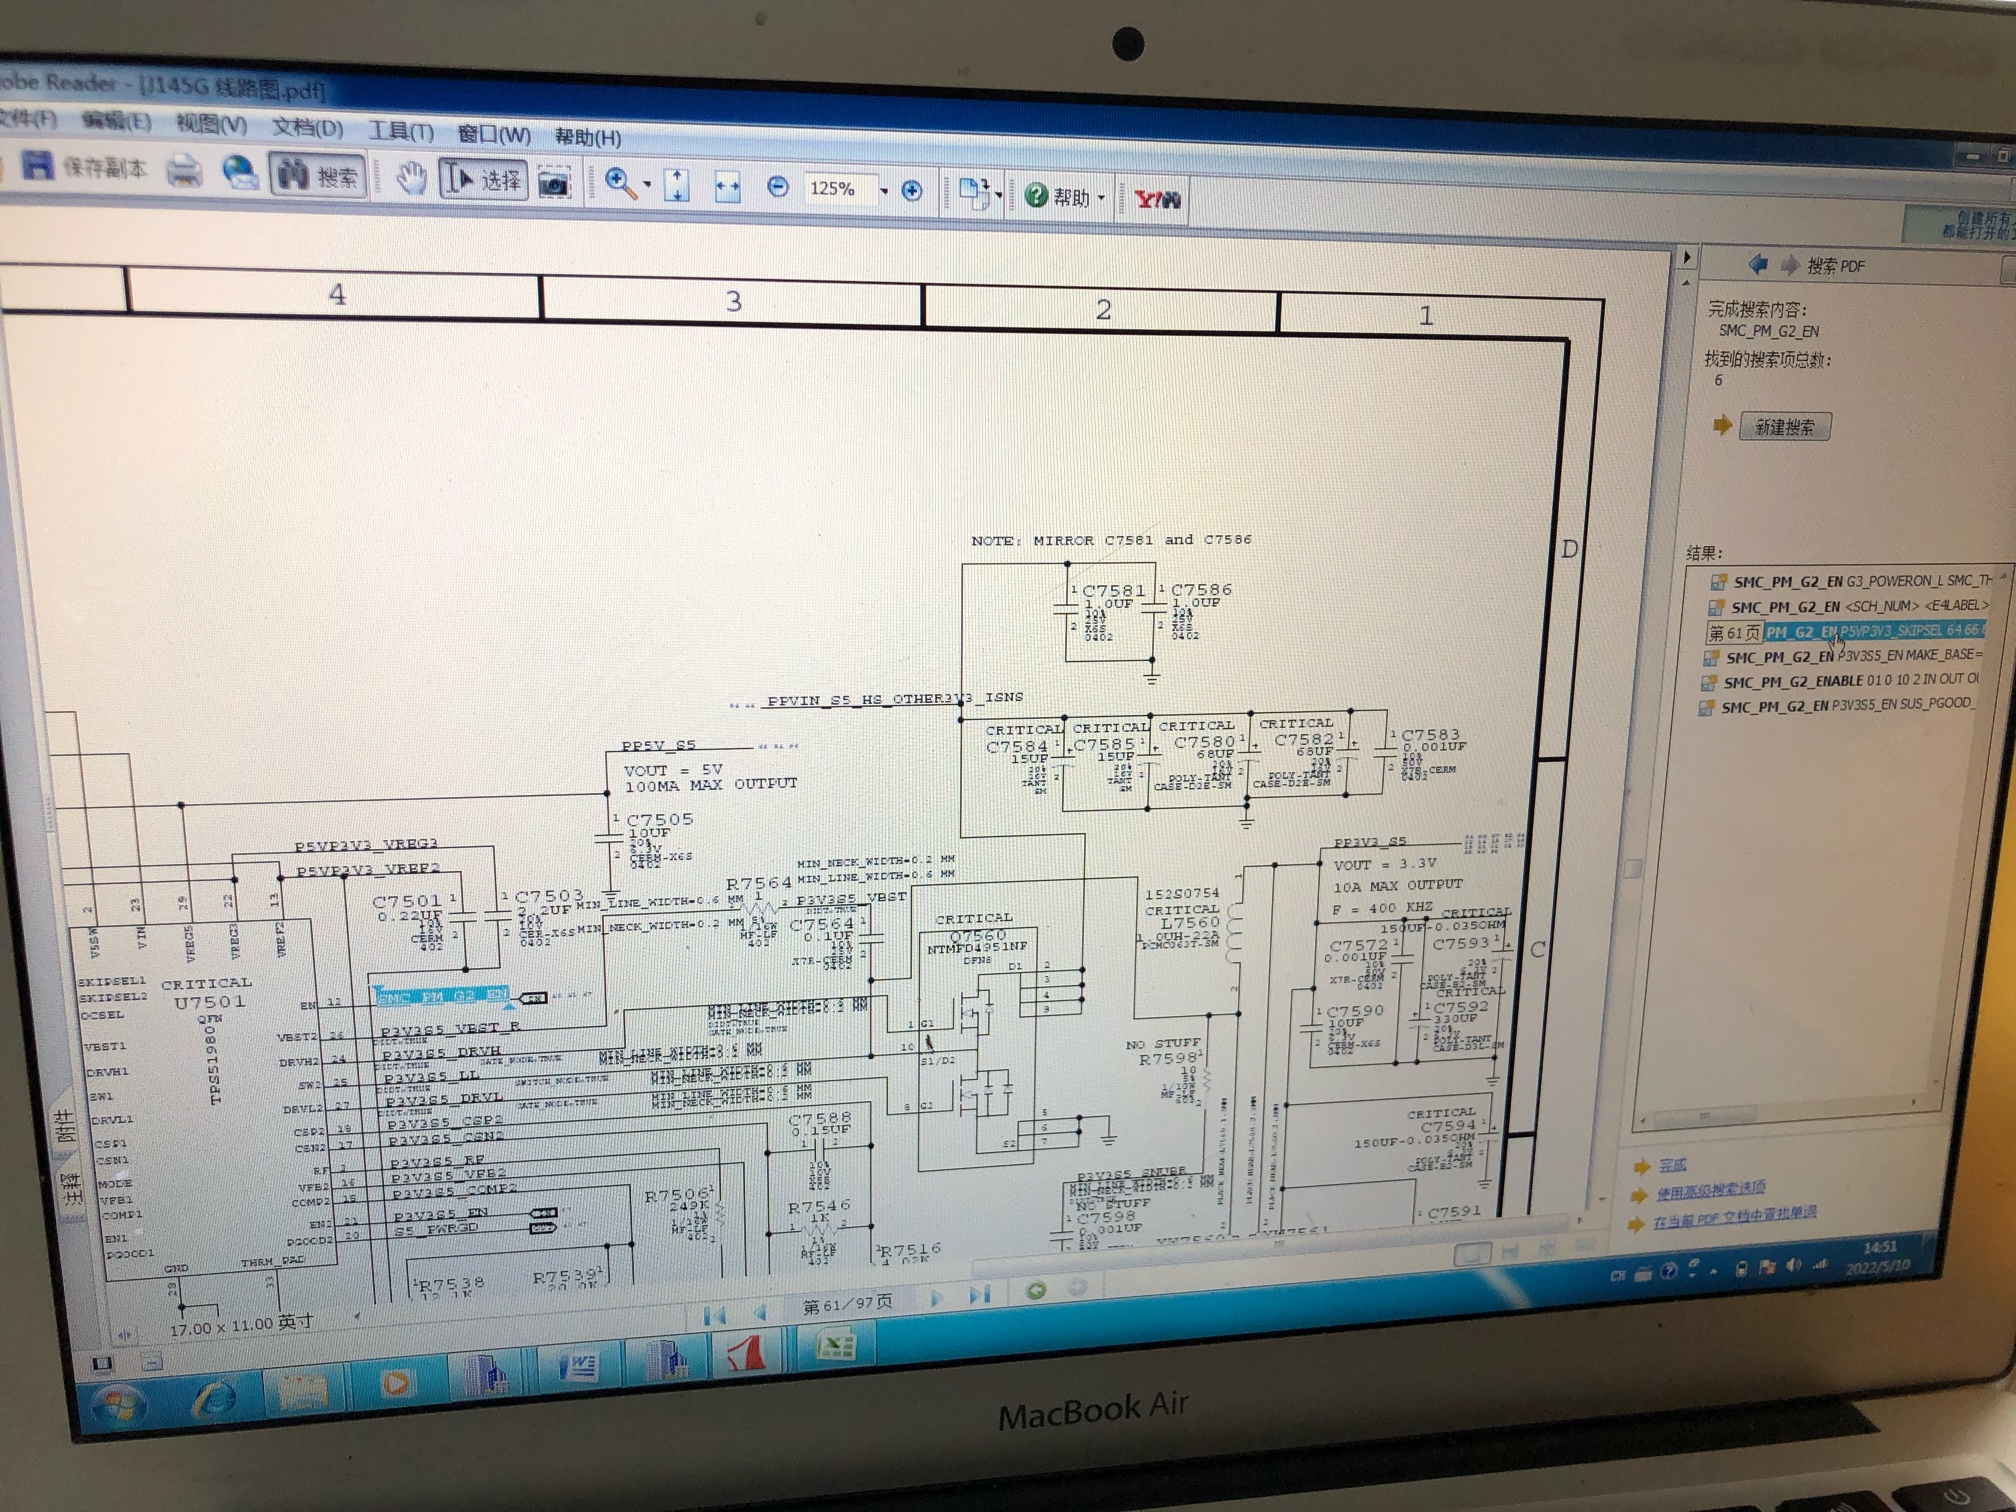Screen dimensions: 2016x1512
Task: Activate the Select (选择) text tool
Action: click(485, 180)
